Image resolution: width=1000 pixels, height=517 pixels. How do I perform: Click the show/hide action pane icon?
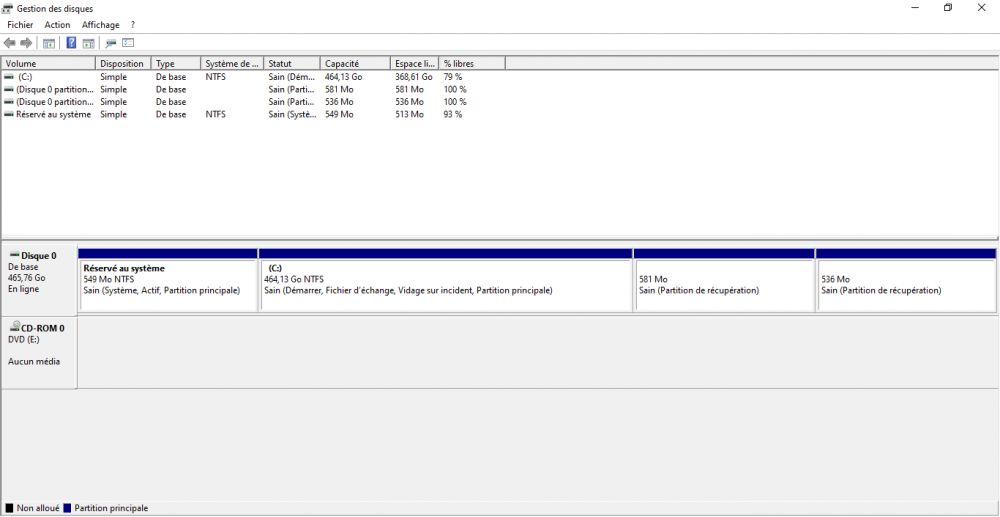(x=88, y=43)
